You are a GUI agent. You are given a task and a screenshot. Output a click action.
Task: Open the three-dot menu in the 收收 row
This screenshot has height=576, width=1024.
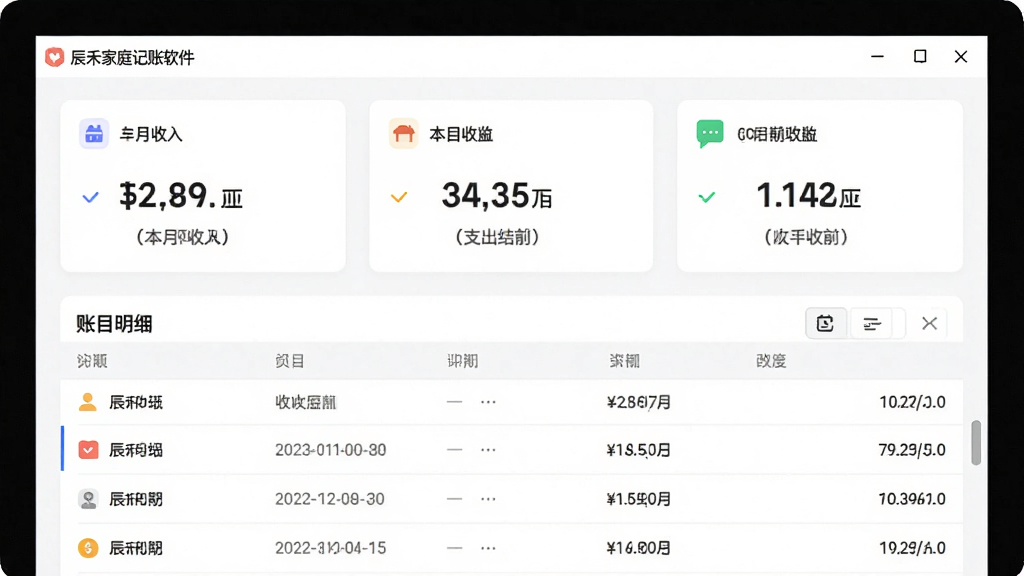pos(488,402)
